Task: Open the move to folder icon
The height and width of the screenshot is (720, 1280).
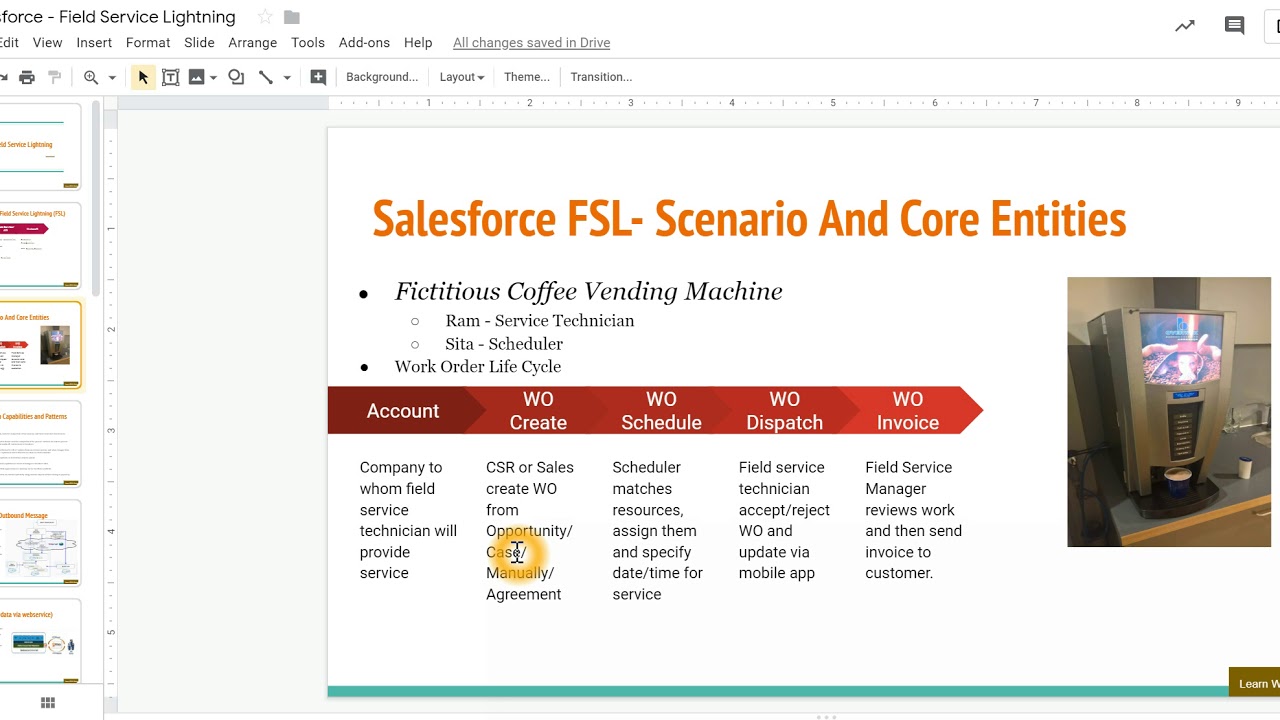Action: coord(292,17)
